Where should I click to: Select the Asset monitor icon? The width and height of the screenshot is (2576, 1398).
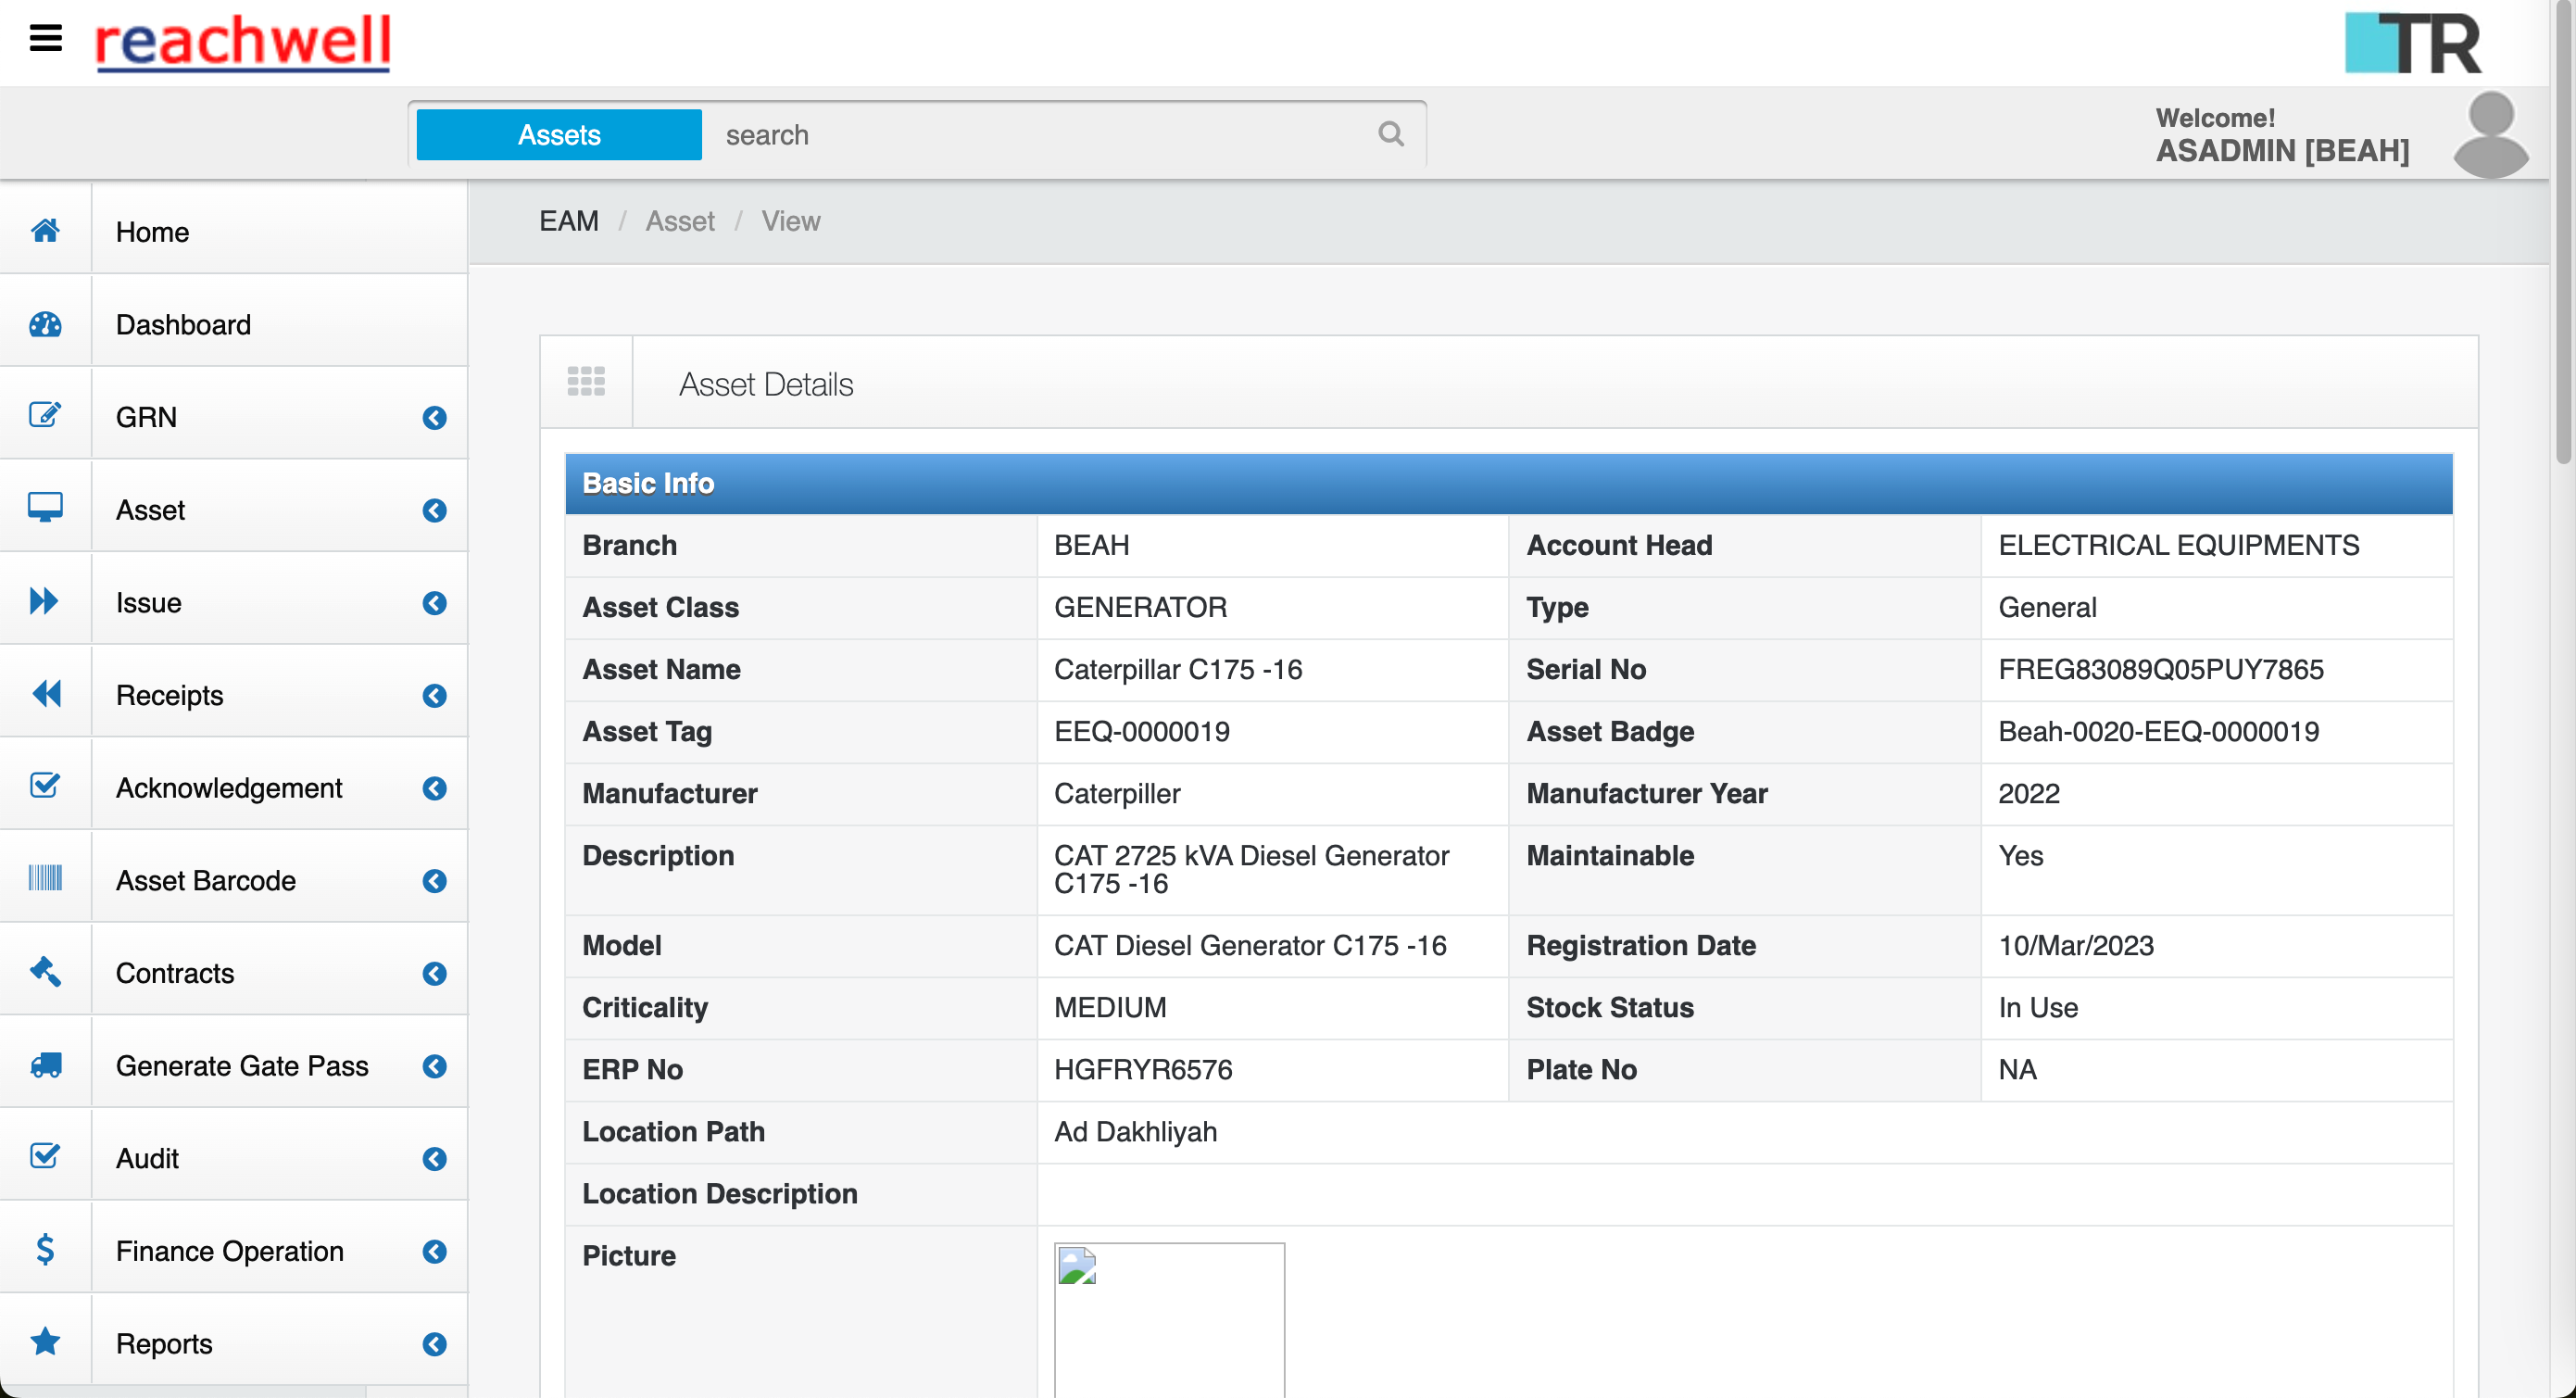[x=46, y=506]
